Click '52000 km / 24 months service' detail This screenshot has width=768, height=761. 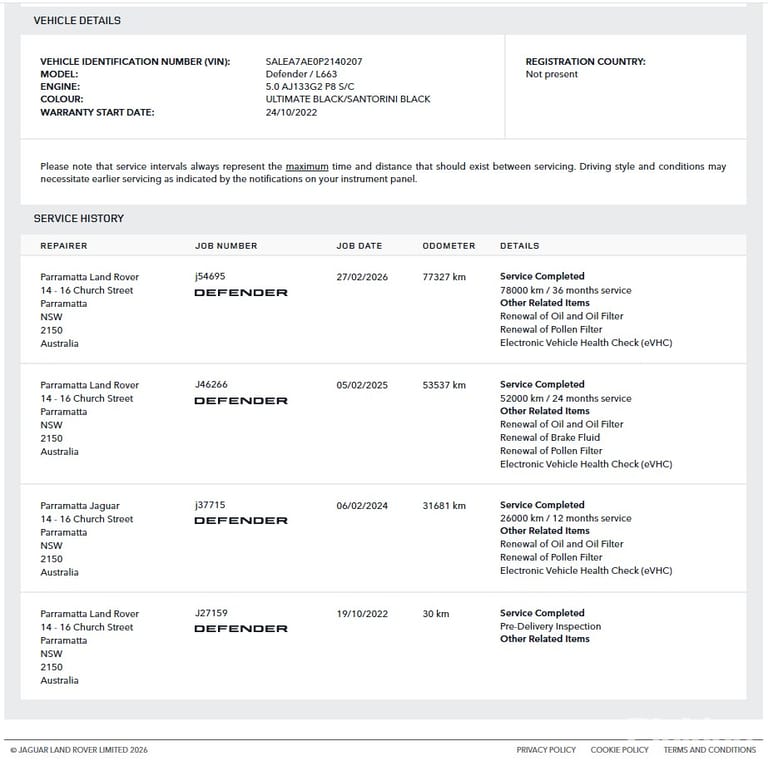[x=566, y=398]
